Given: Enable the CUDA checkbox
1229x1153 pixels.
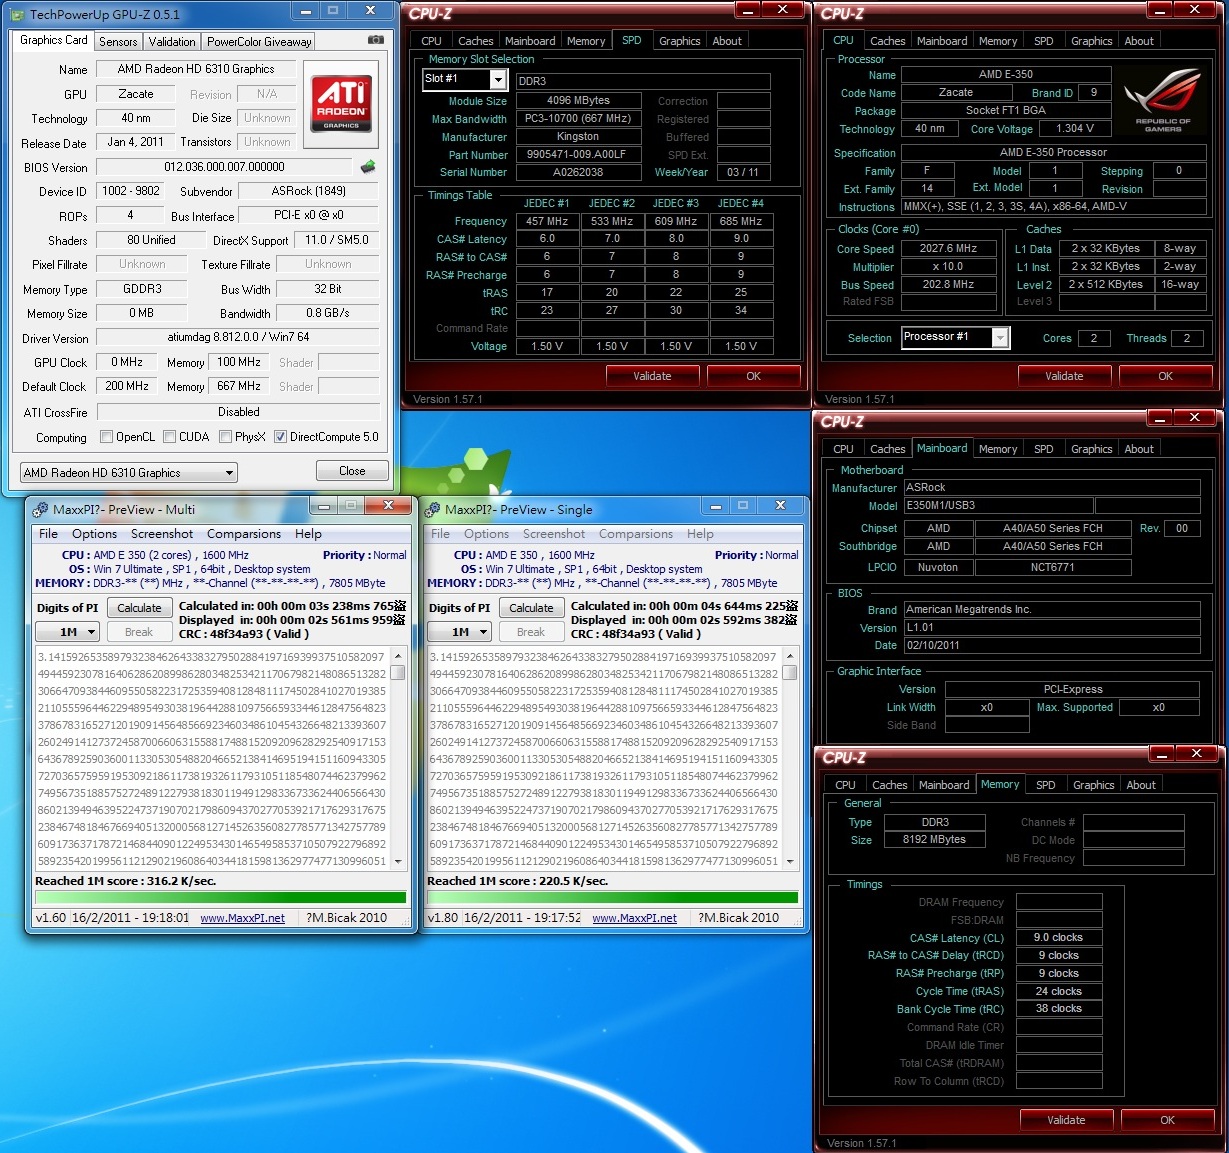Looking at the screenshot, I should coord(170,437).
